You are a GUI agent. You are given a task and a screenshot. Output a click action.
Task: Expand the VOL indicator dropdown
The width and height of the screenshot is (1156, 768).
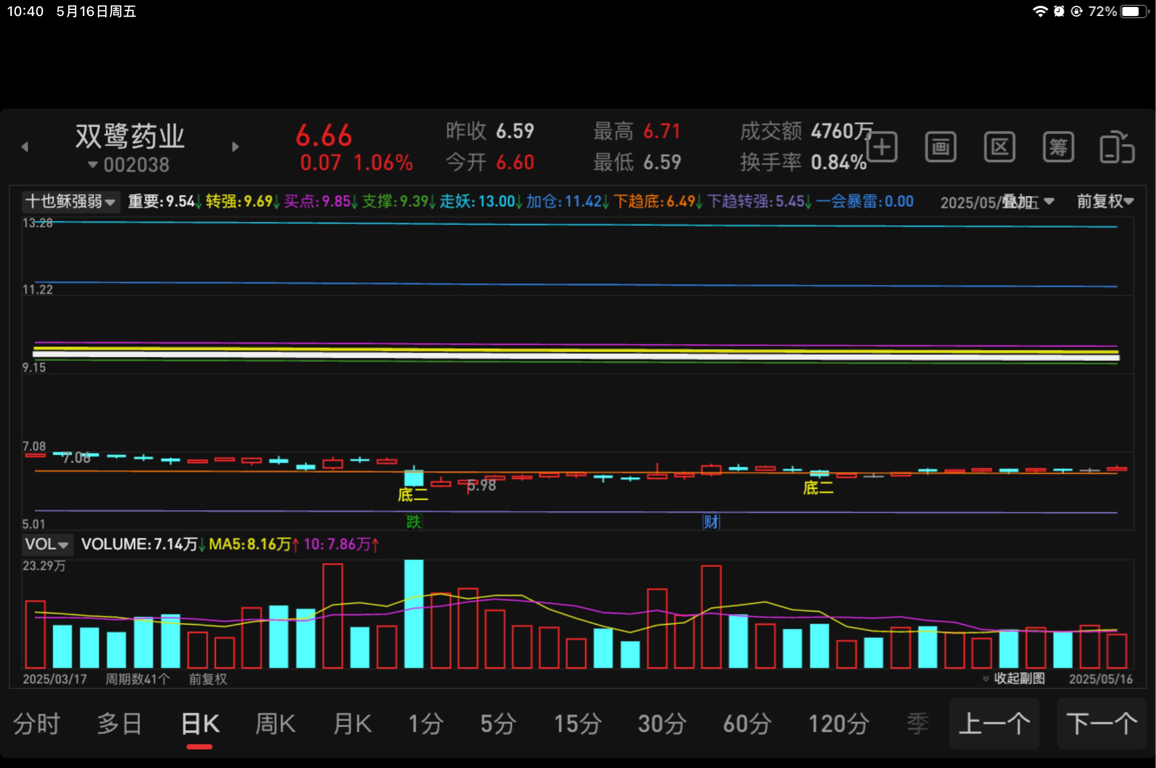point(46,545)
